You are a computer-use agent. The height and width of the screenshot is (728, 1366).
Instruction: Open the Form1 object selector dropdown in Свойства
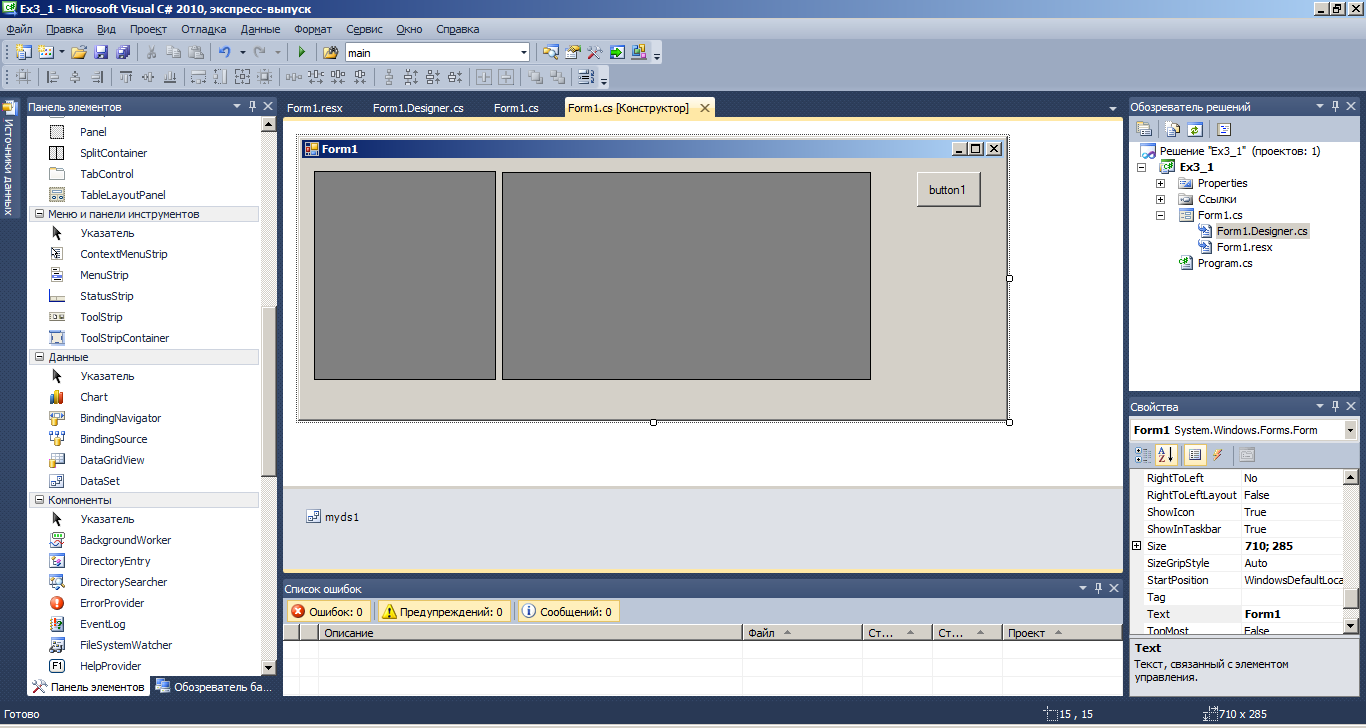pos(1351,430)
